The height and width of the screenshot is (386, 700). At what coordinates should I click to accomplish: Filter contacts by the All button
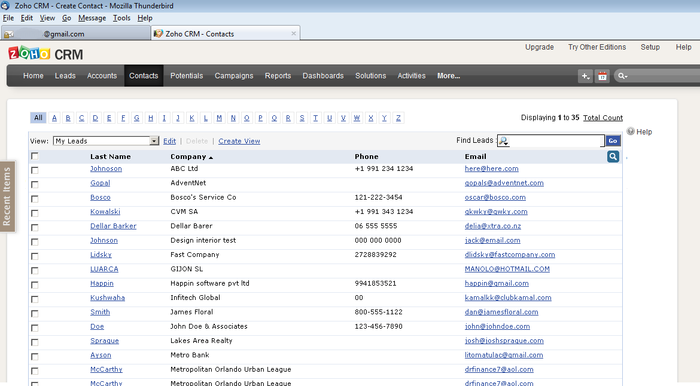38,118
